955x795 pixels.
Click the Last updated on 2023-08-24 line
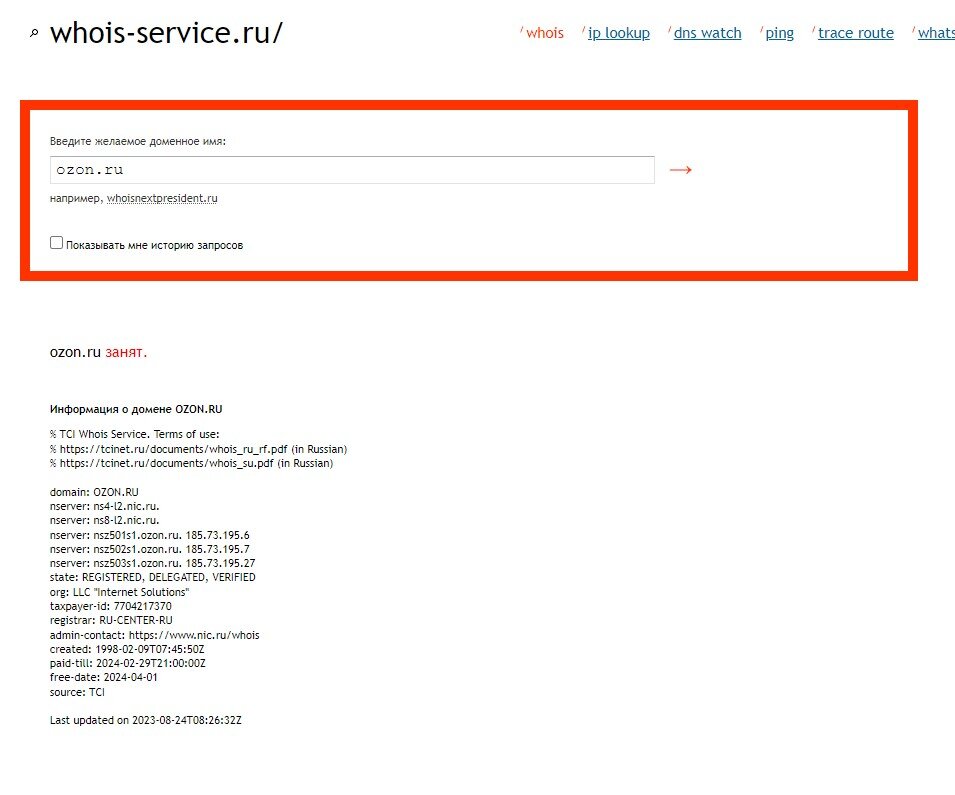[146, 720]
